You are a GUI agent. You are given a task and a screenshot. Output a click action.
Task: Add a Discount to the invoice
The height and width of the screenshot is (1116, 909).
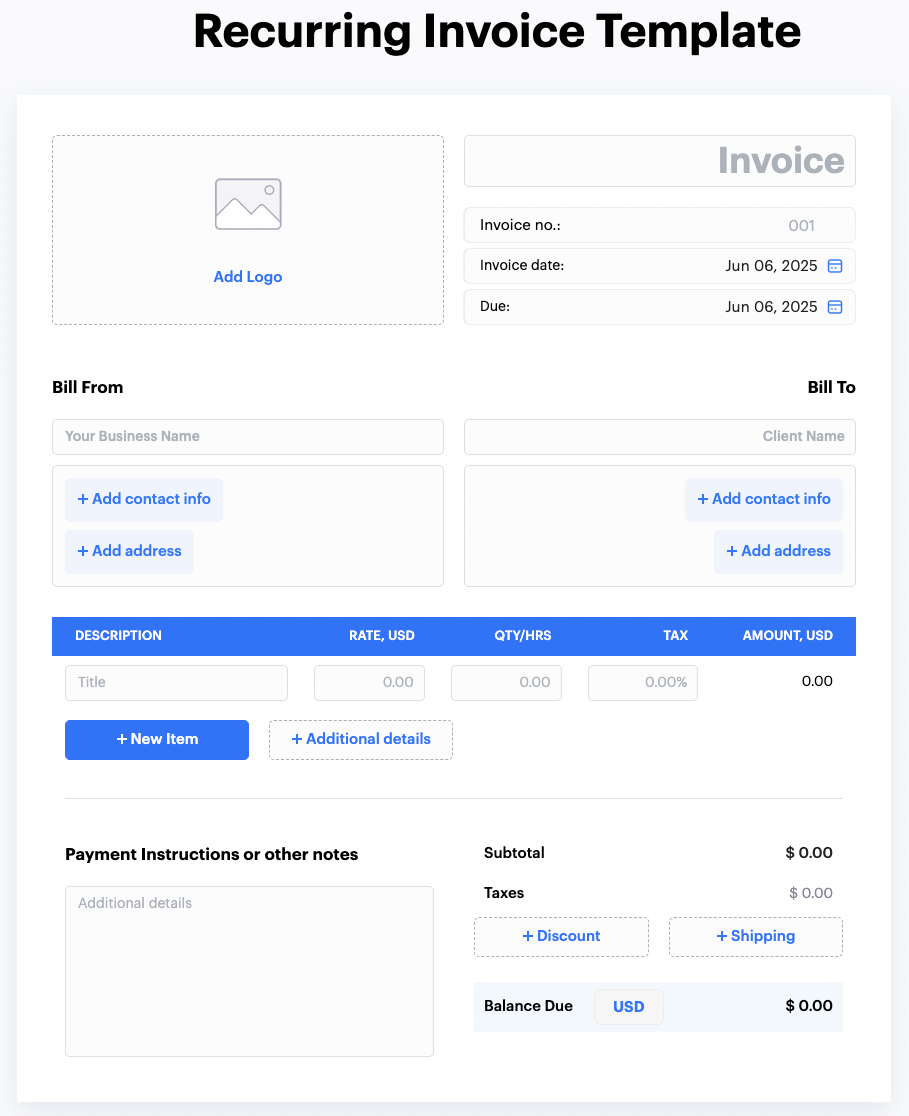(x=561, y=937)
